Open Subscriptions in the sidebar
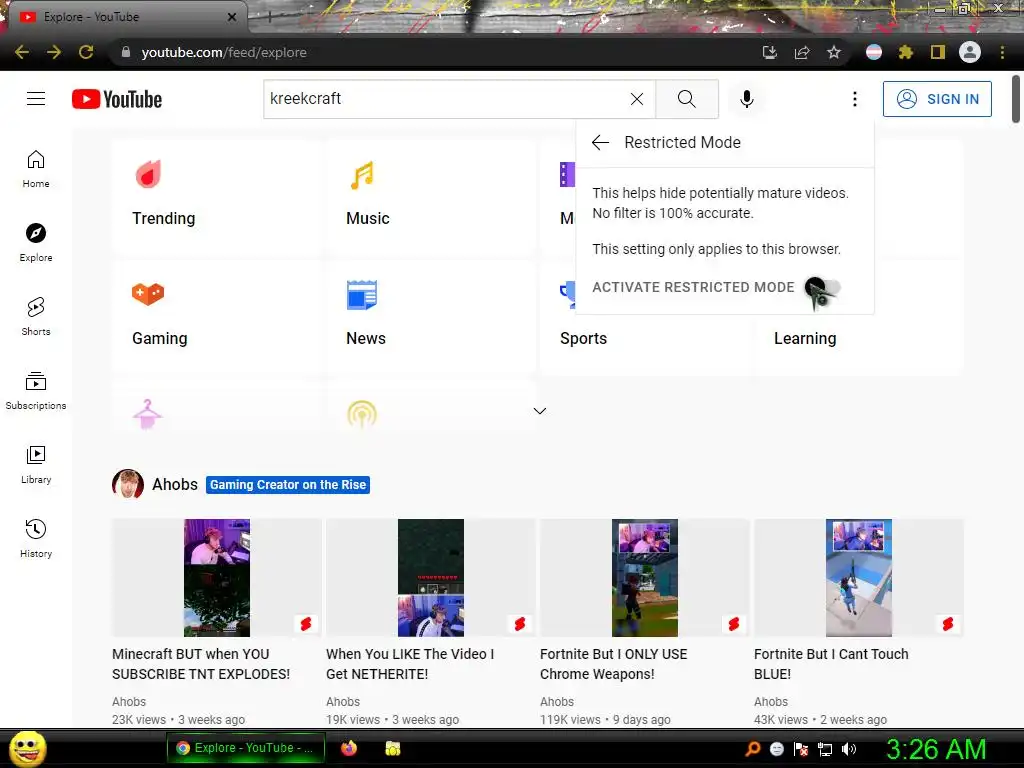 click(36, 391)
